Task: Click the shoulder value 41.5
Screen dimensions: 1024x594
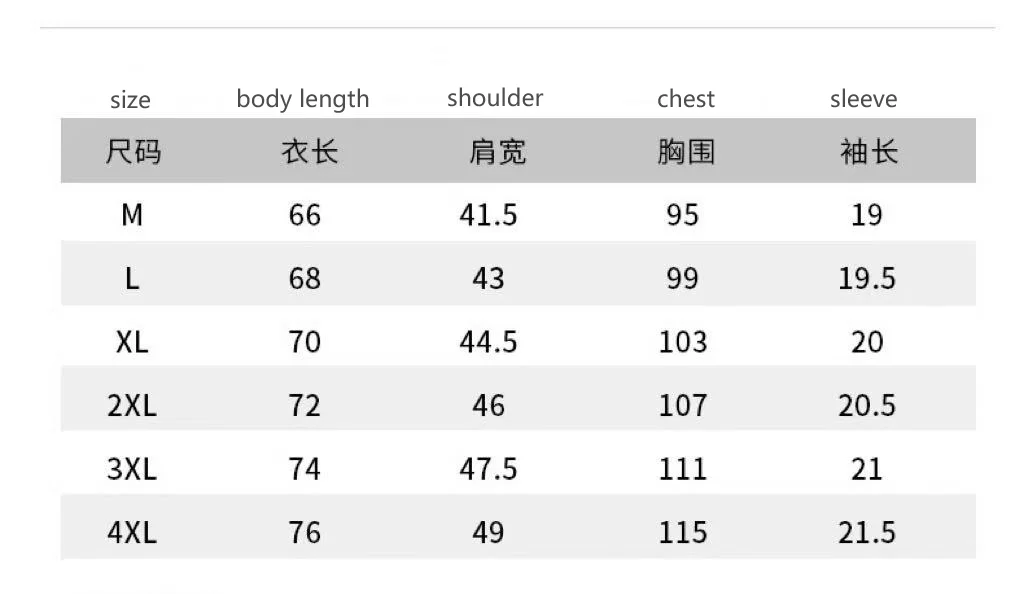Action: click(x=488, y=215)
